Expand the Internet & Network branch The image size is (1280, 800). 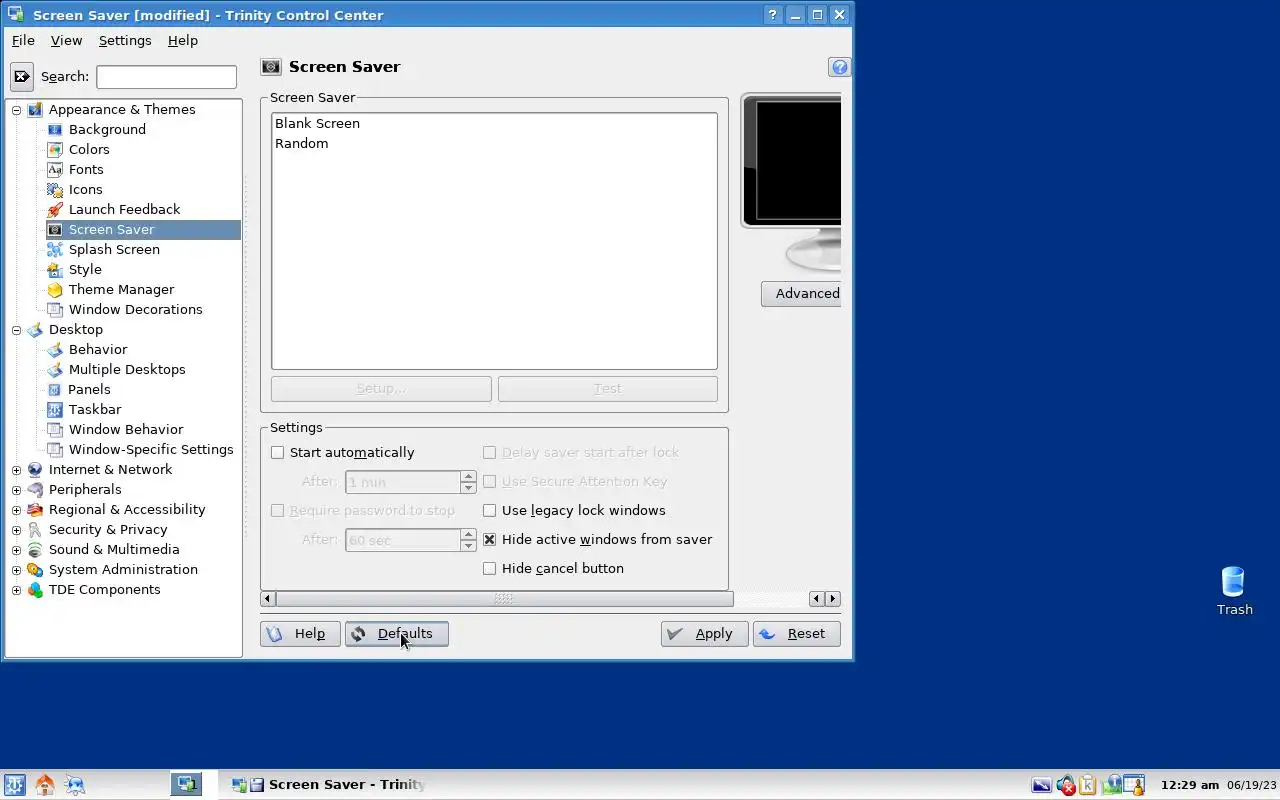pyautogui.click(x=16, y=470)
